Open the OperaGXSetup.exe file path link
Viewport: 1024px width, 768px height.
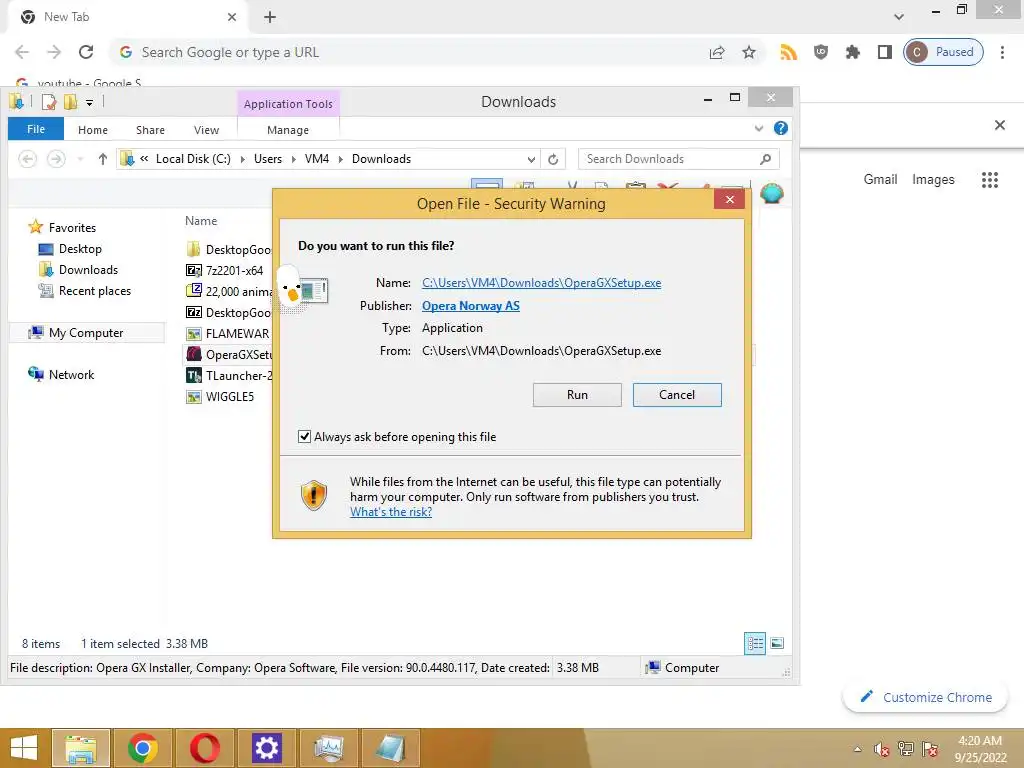[541, 283]
